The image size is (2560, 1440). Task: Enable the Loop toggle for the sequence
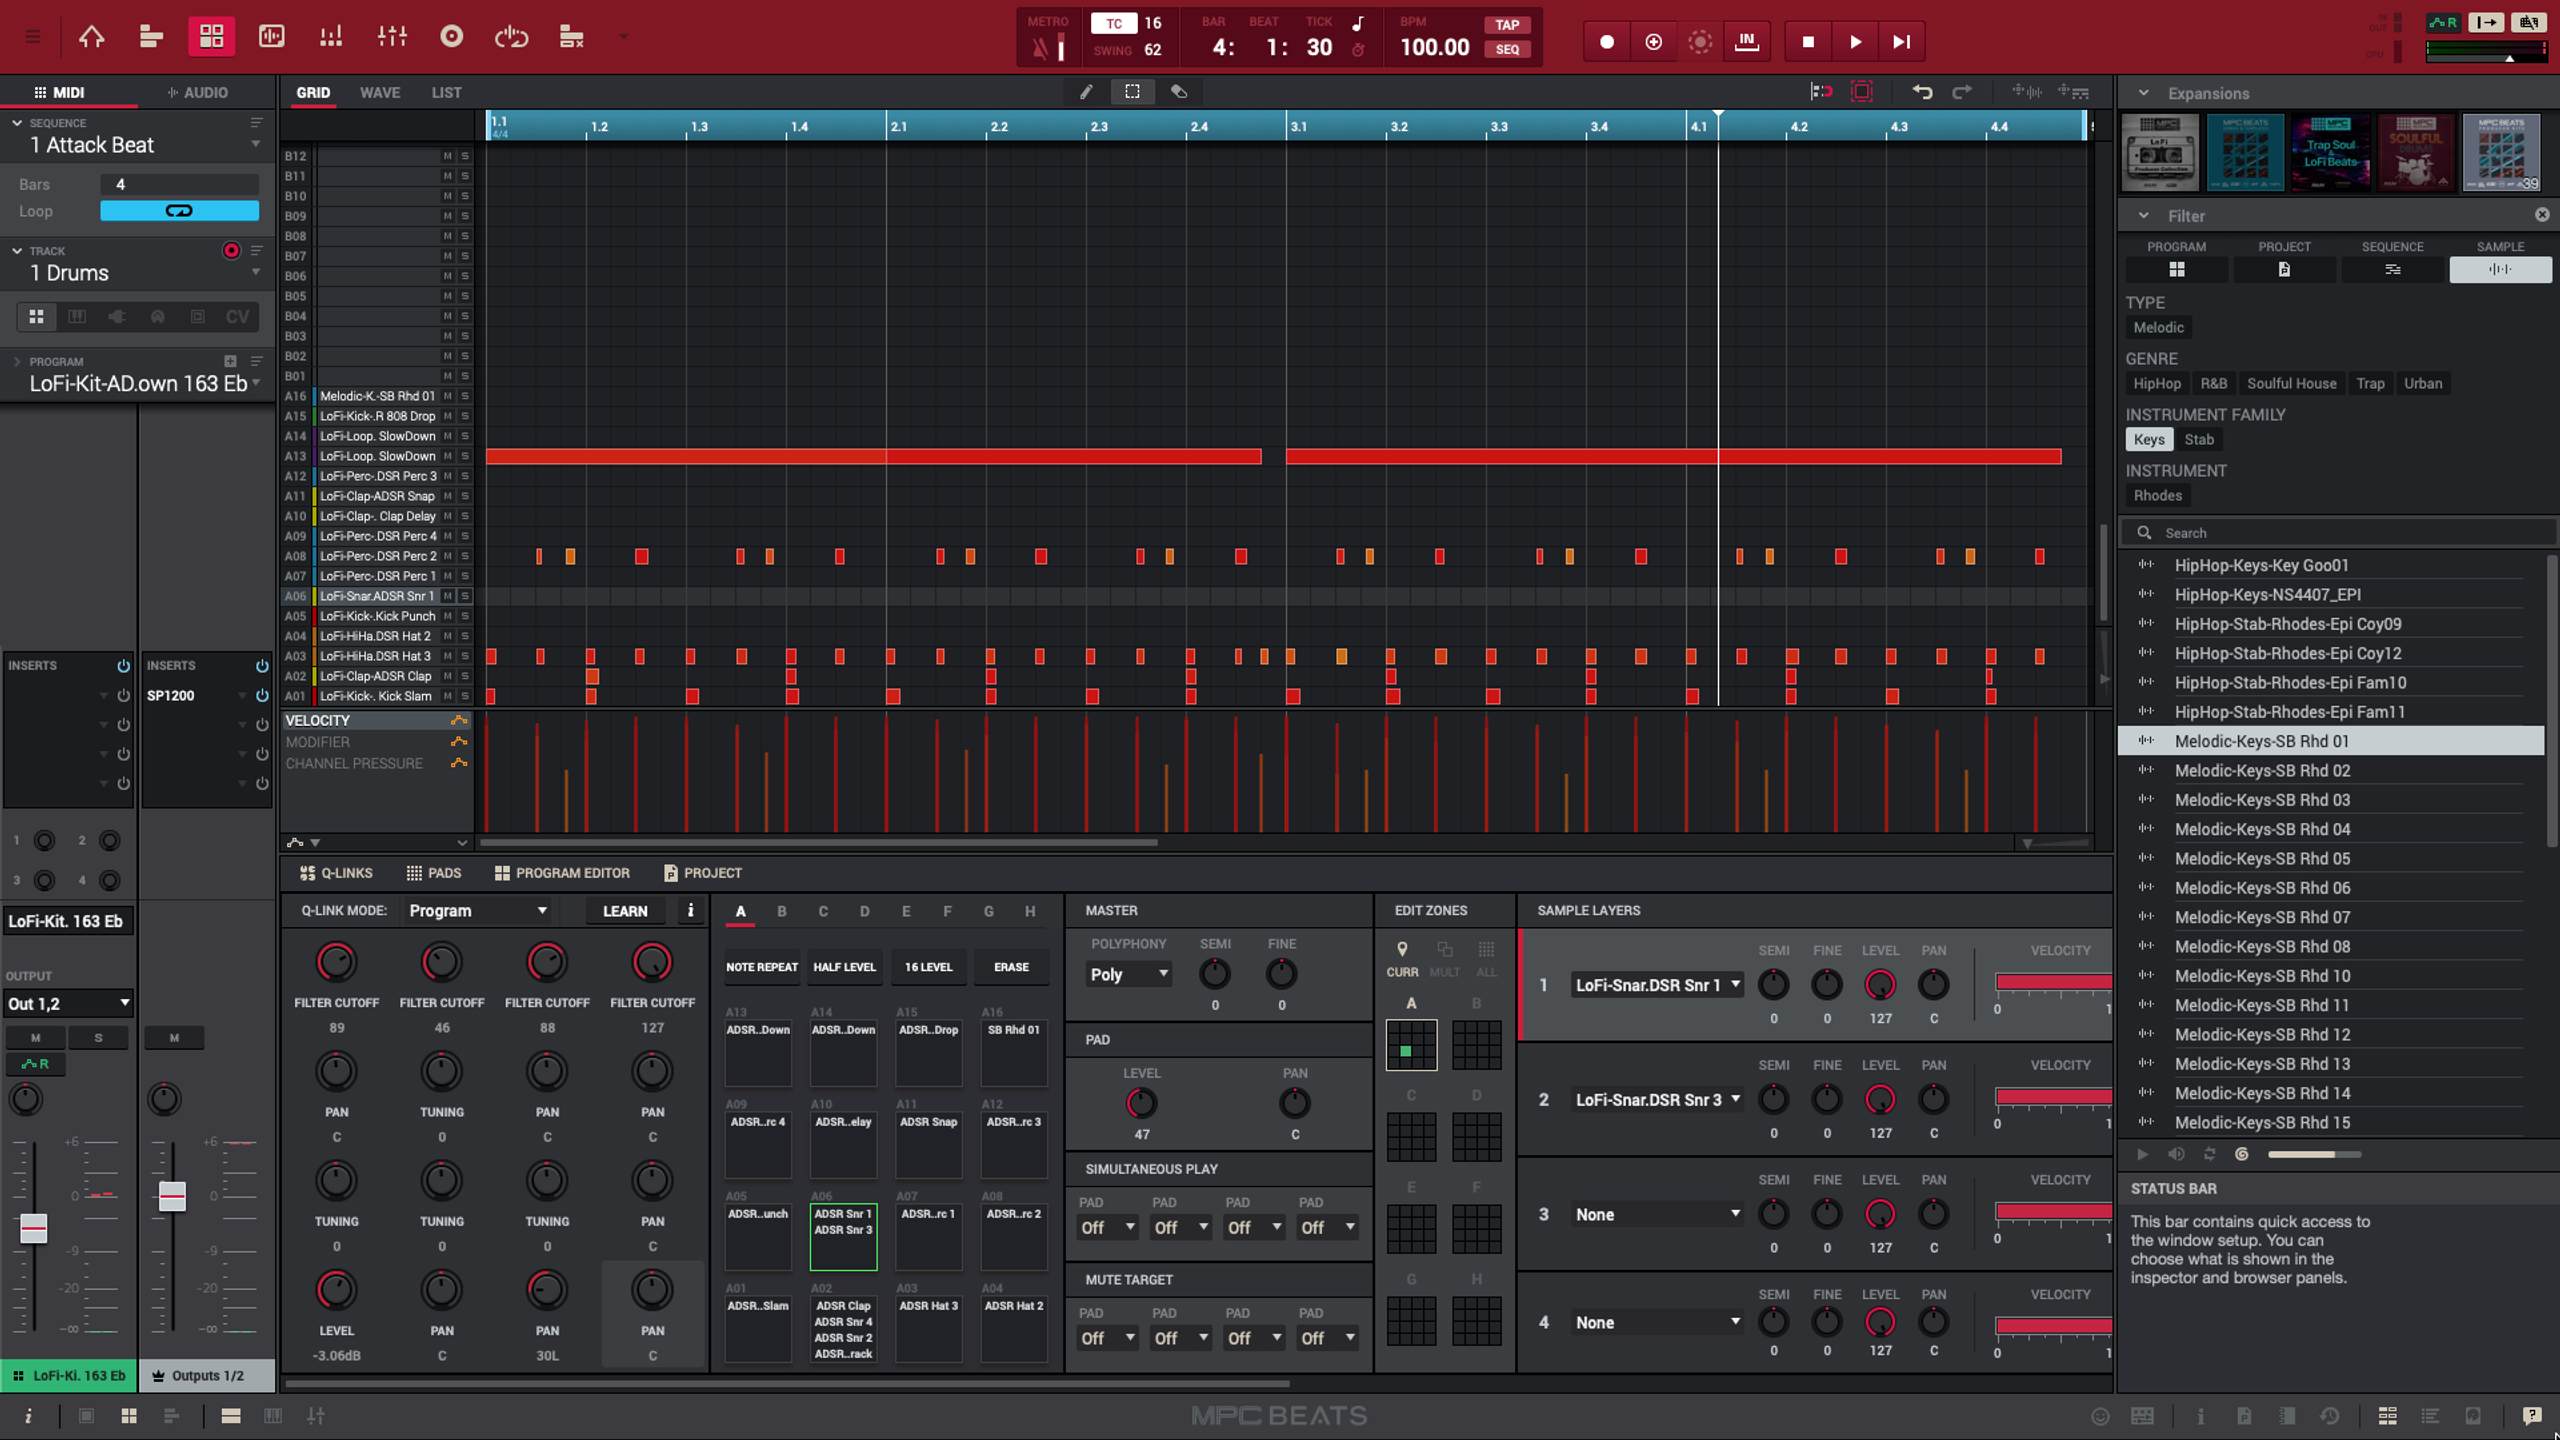pos(180,210)
